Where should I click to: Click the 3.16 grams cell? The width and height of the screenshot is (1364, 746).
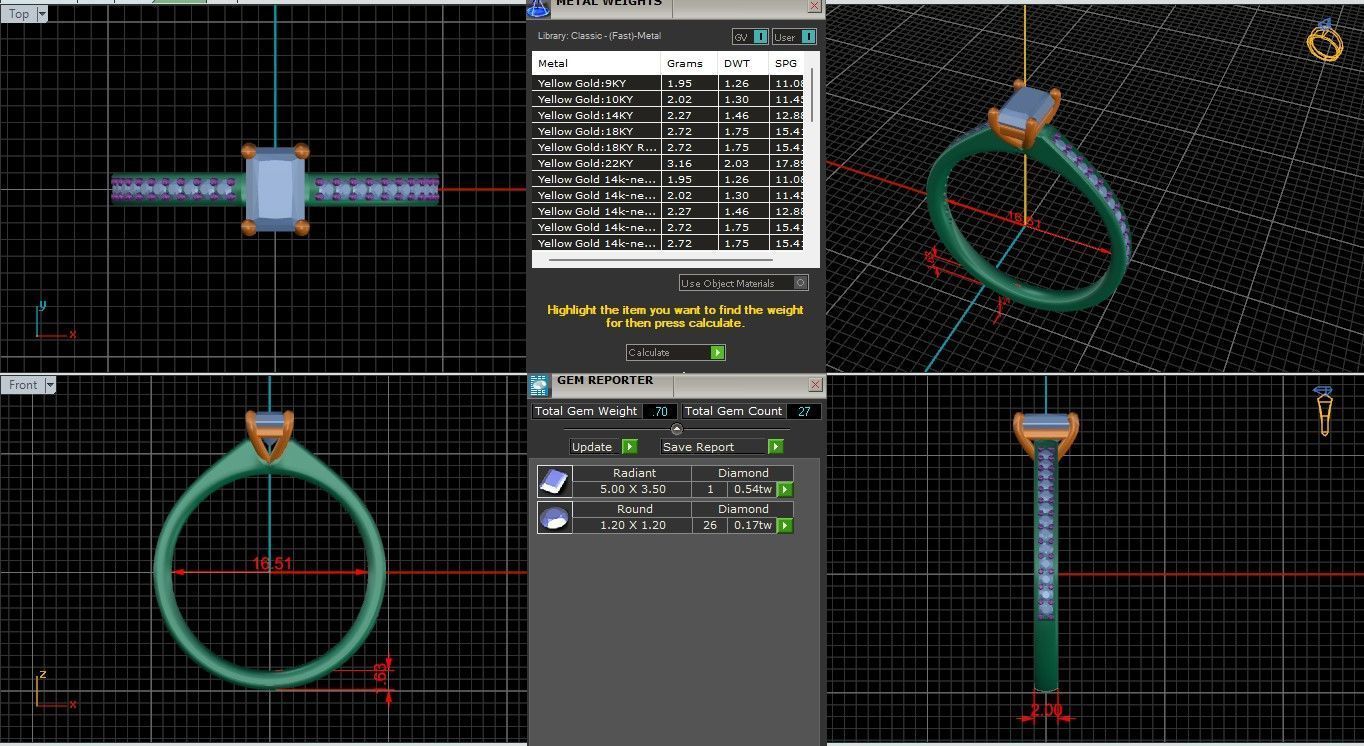689,163
